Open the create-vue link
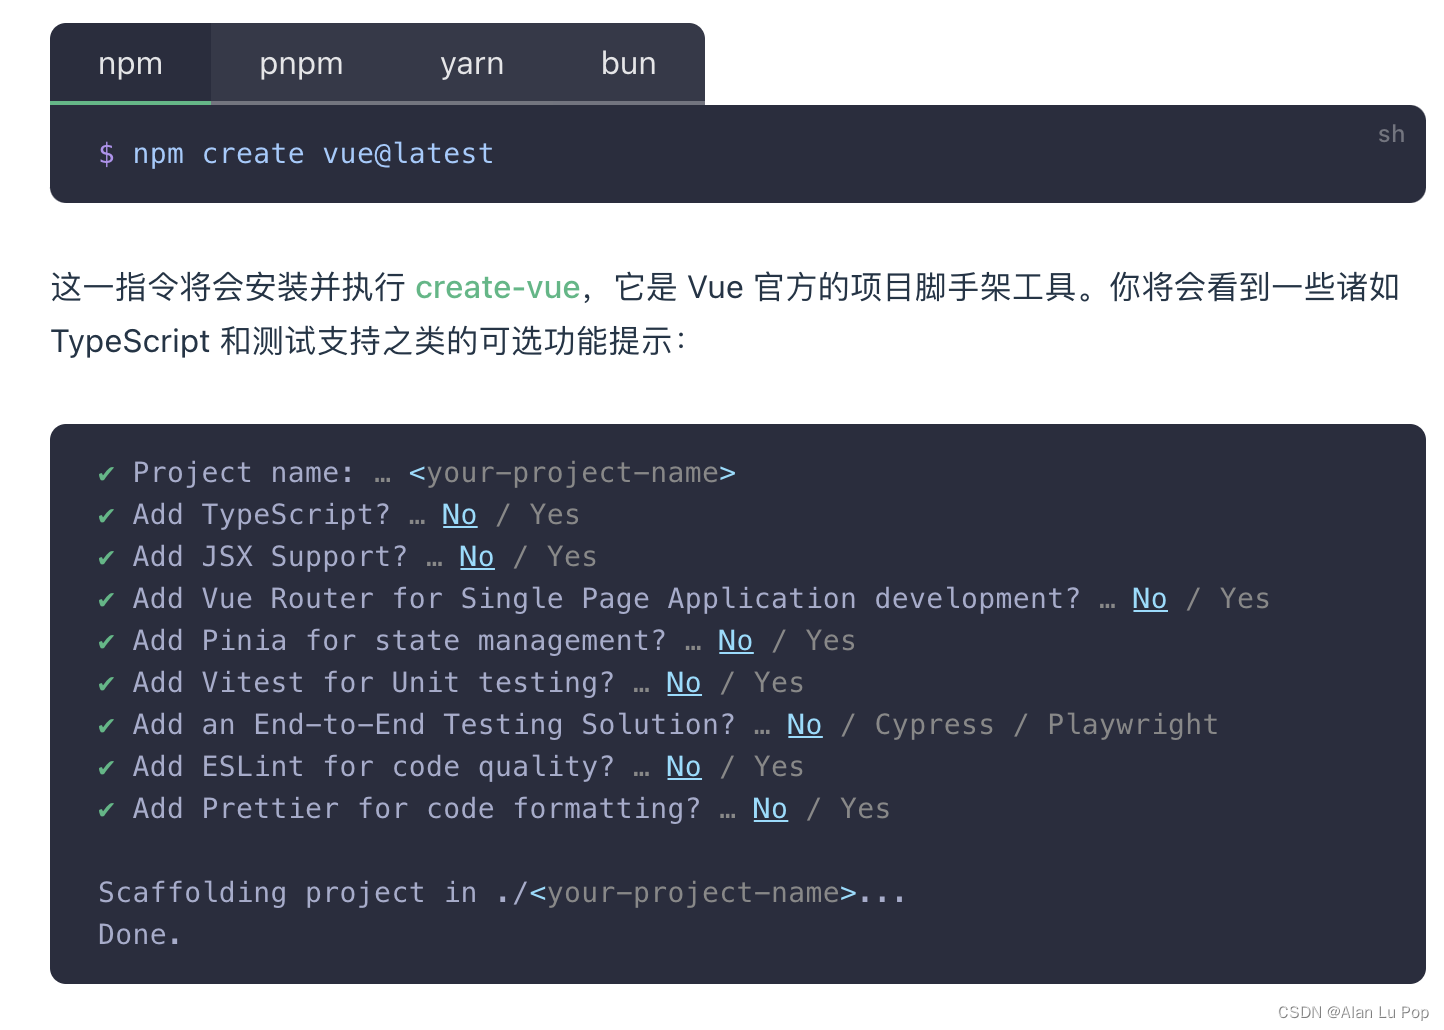 click(x=497, y=287)
